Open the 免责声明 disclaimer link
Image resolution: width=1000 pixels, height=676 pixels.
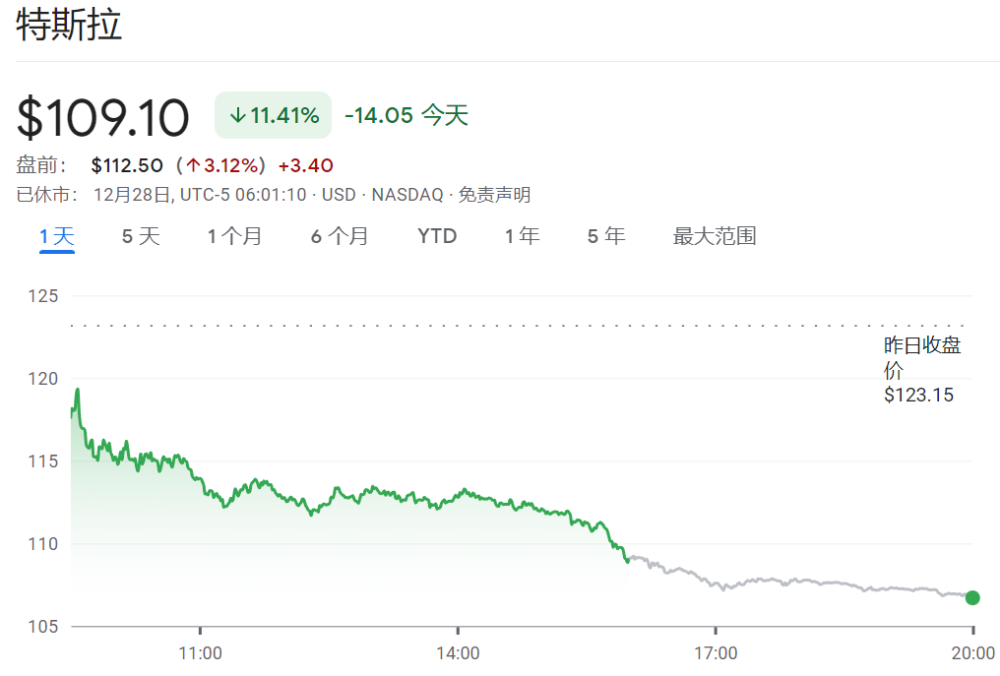[494, 195]
